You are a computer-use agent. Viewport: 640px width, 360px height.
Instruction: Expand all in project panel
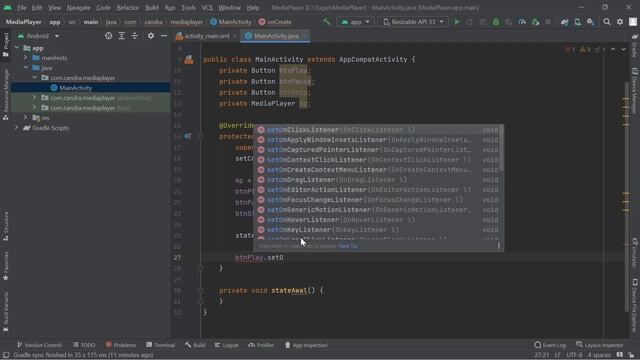(122, 36)
